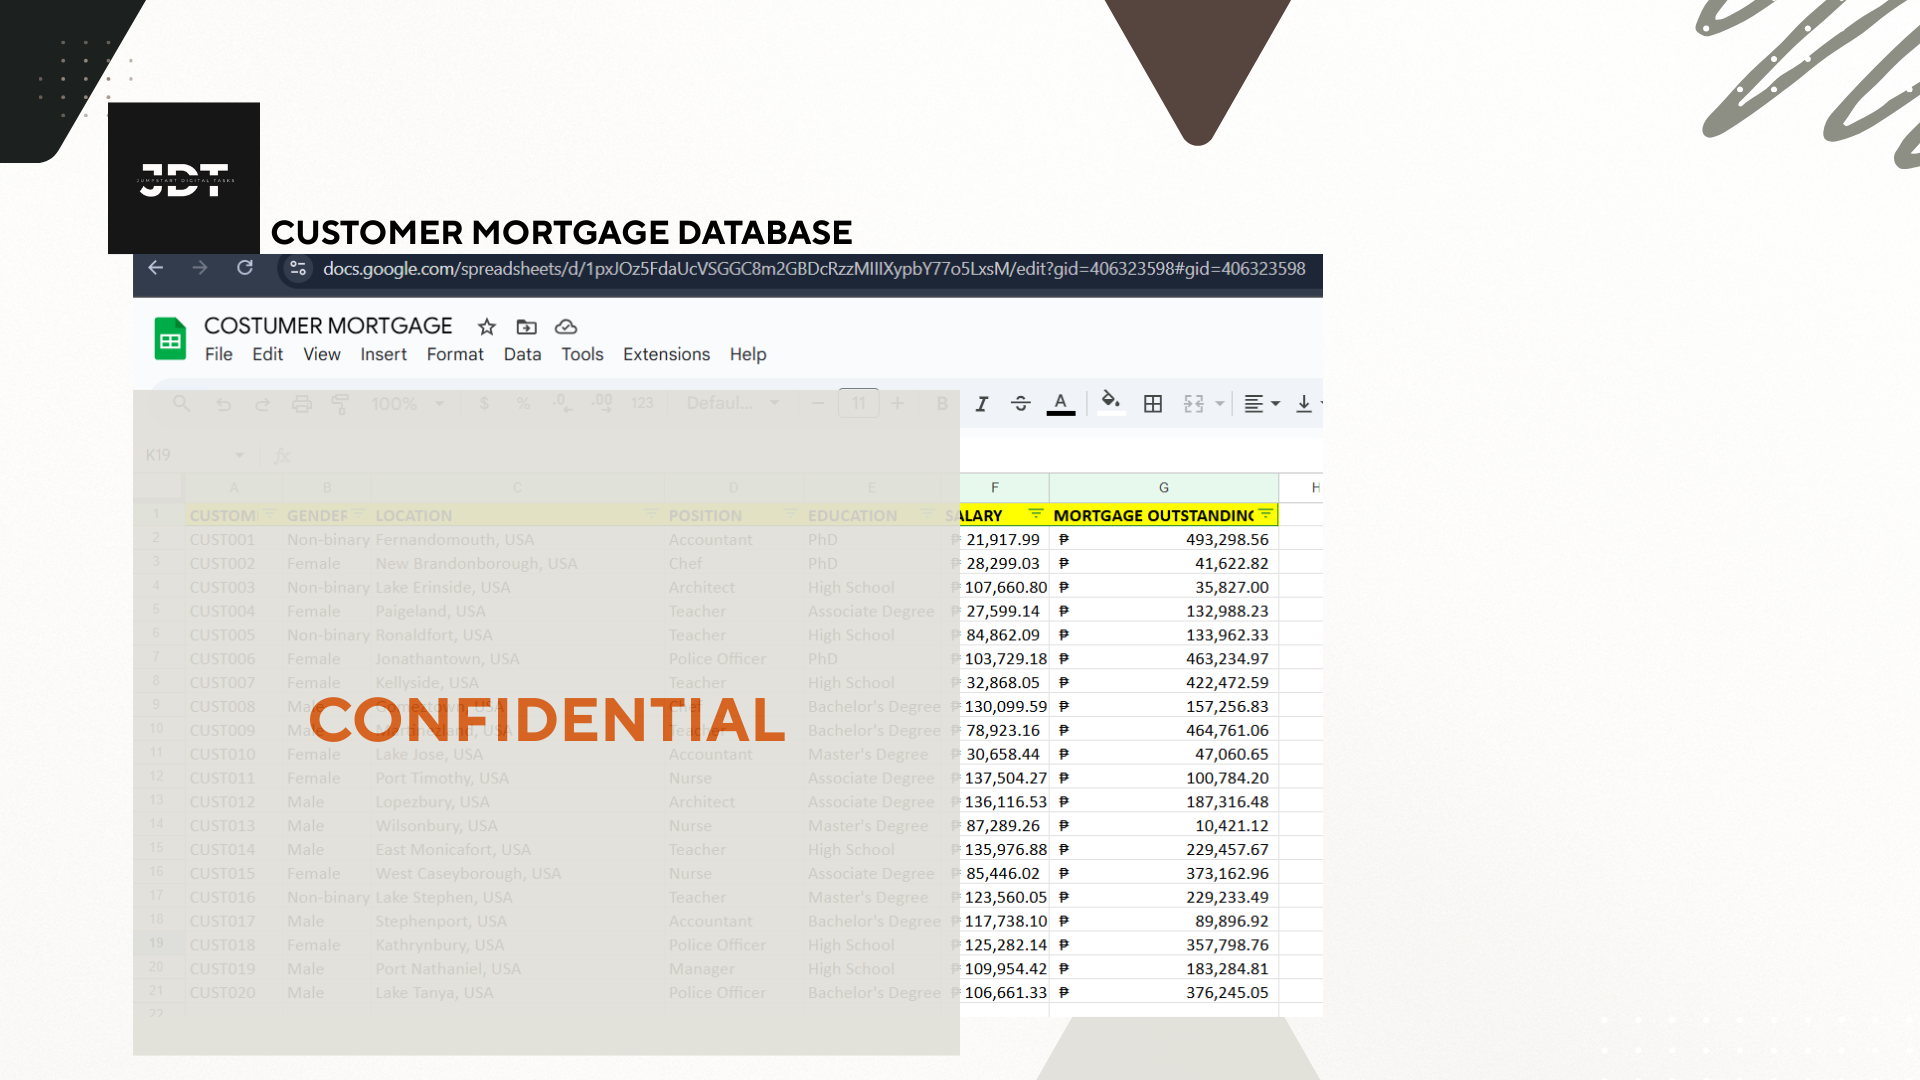1920x1080 pixels.
Task: Star the COSTUMER MORTGAGE document
Action: click(487, 327)
